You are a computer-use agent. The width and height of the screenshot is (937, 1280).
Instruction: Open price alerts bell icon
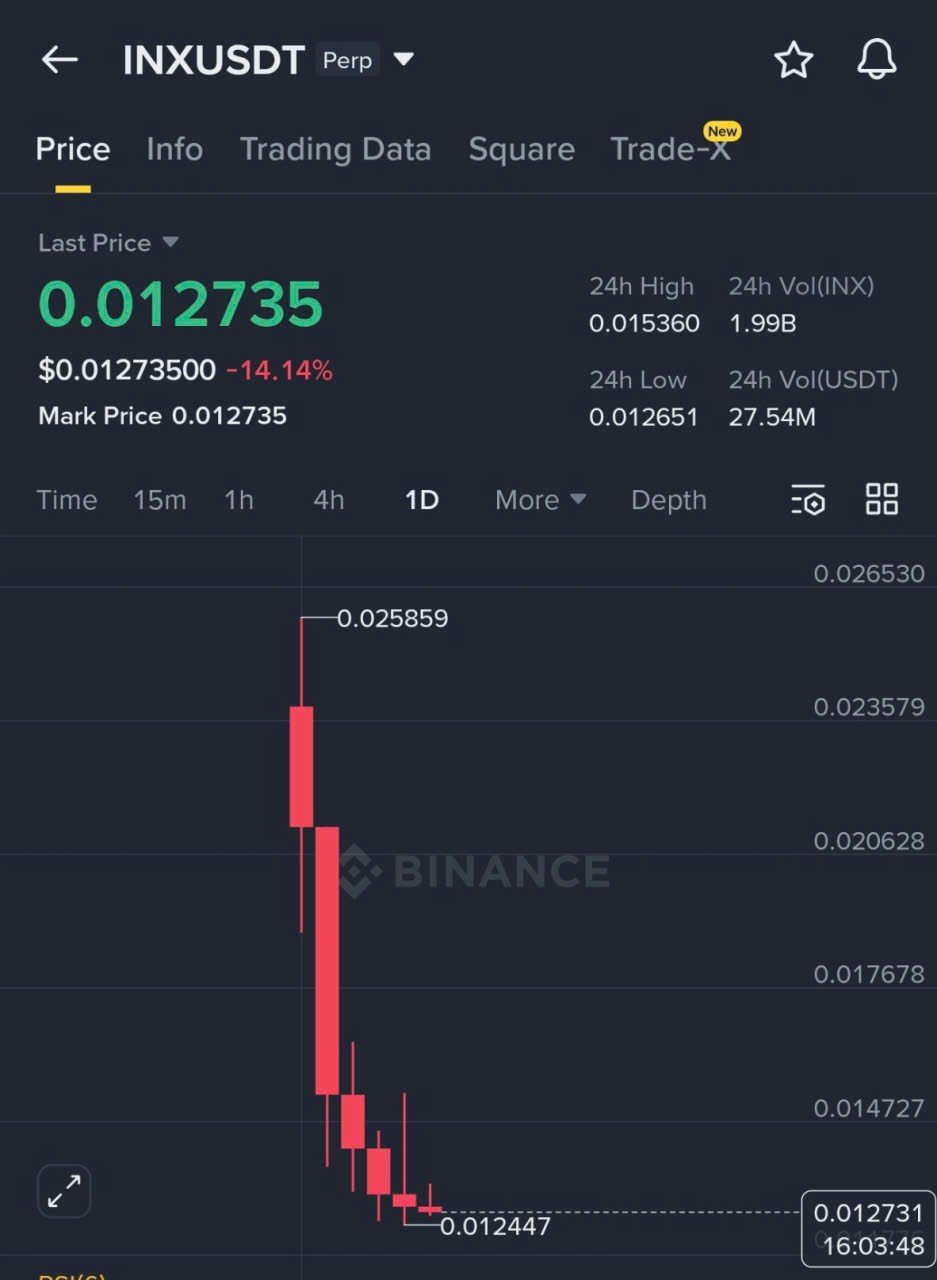[877, 61]
